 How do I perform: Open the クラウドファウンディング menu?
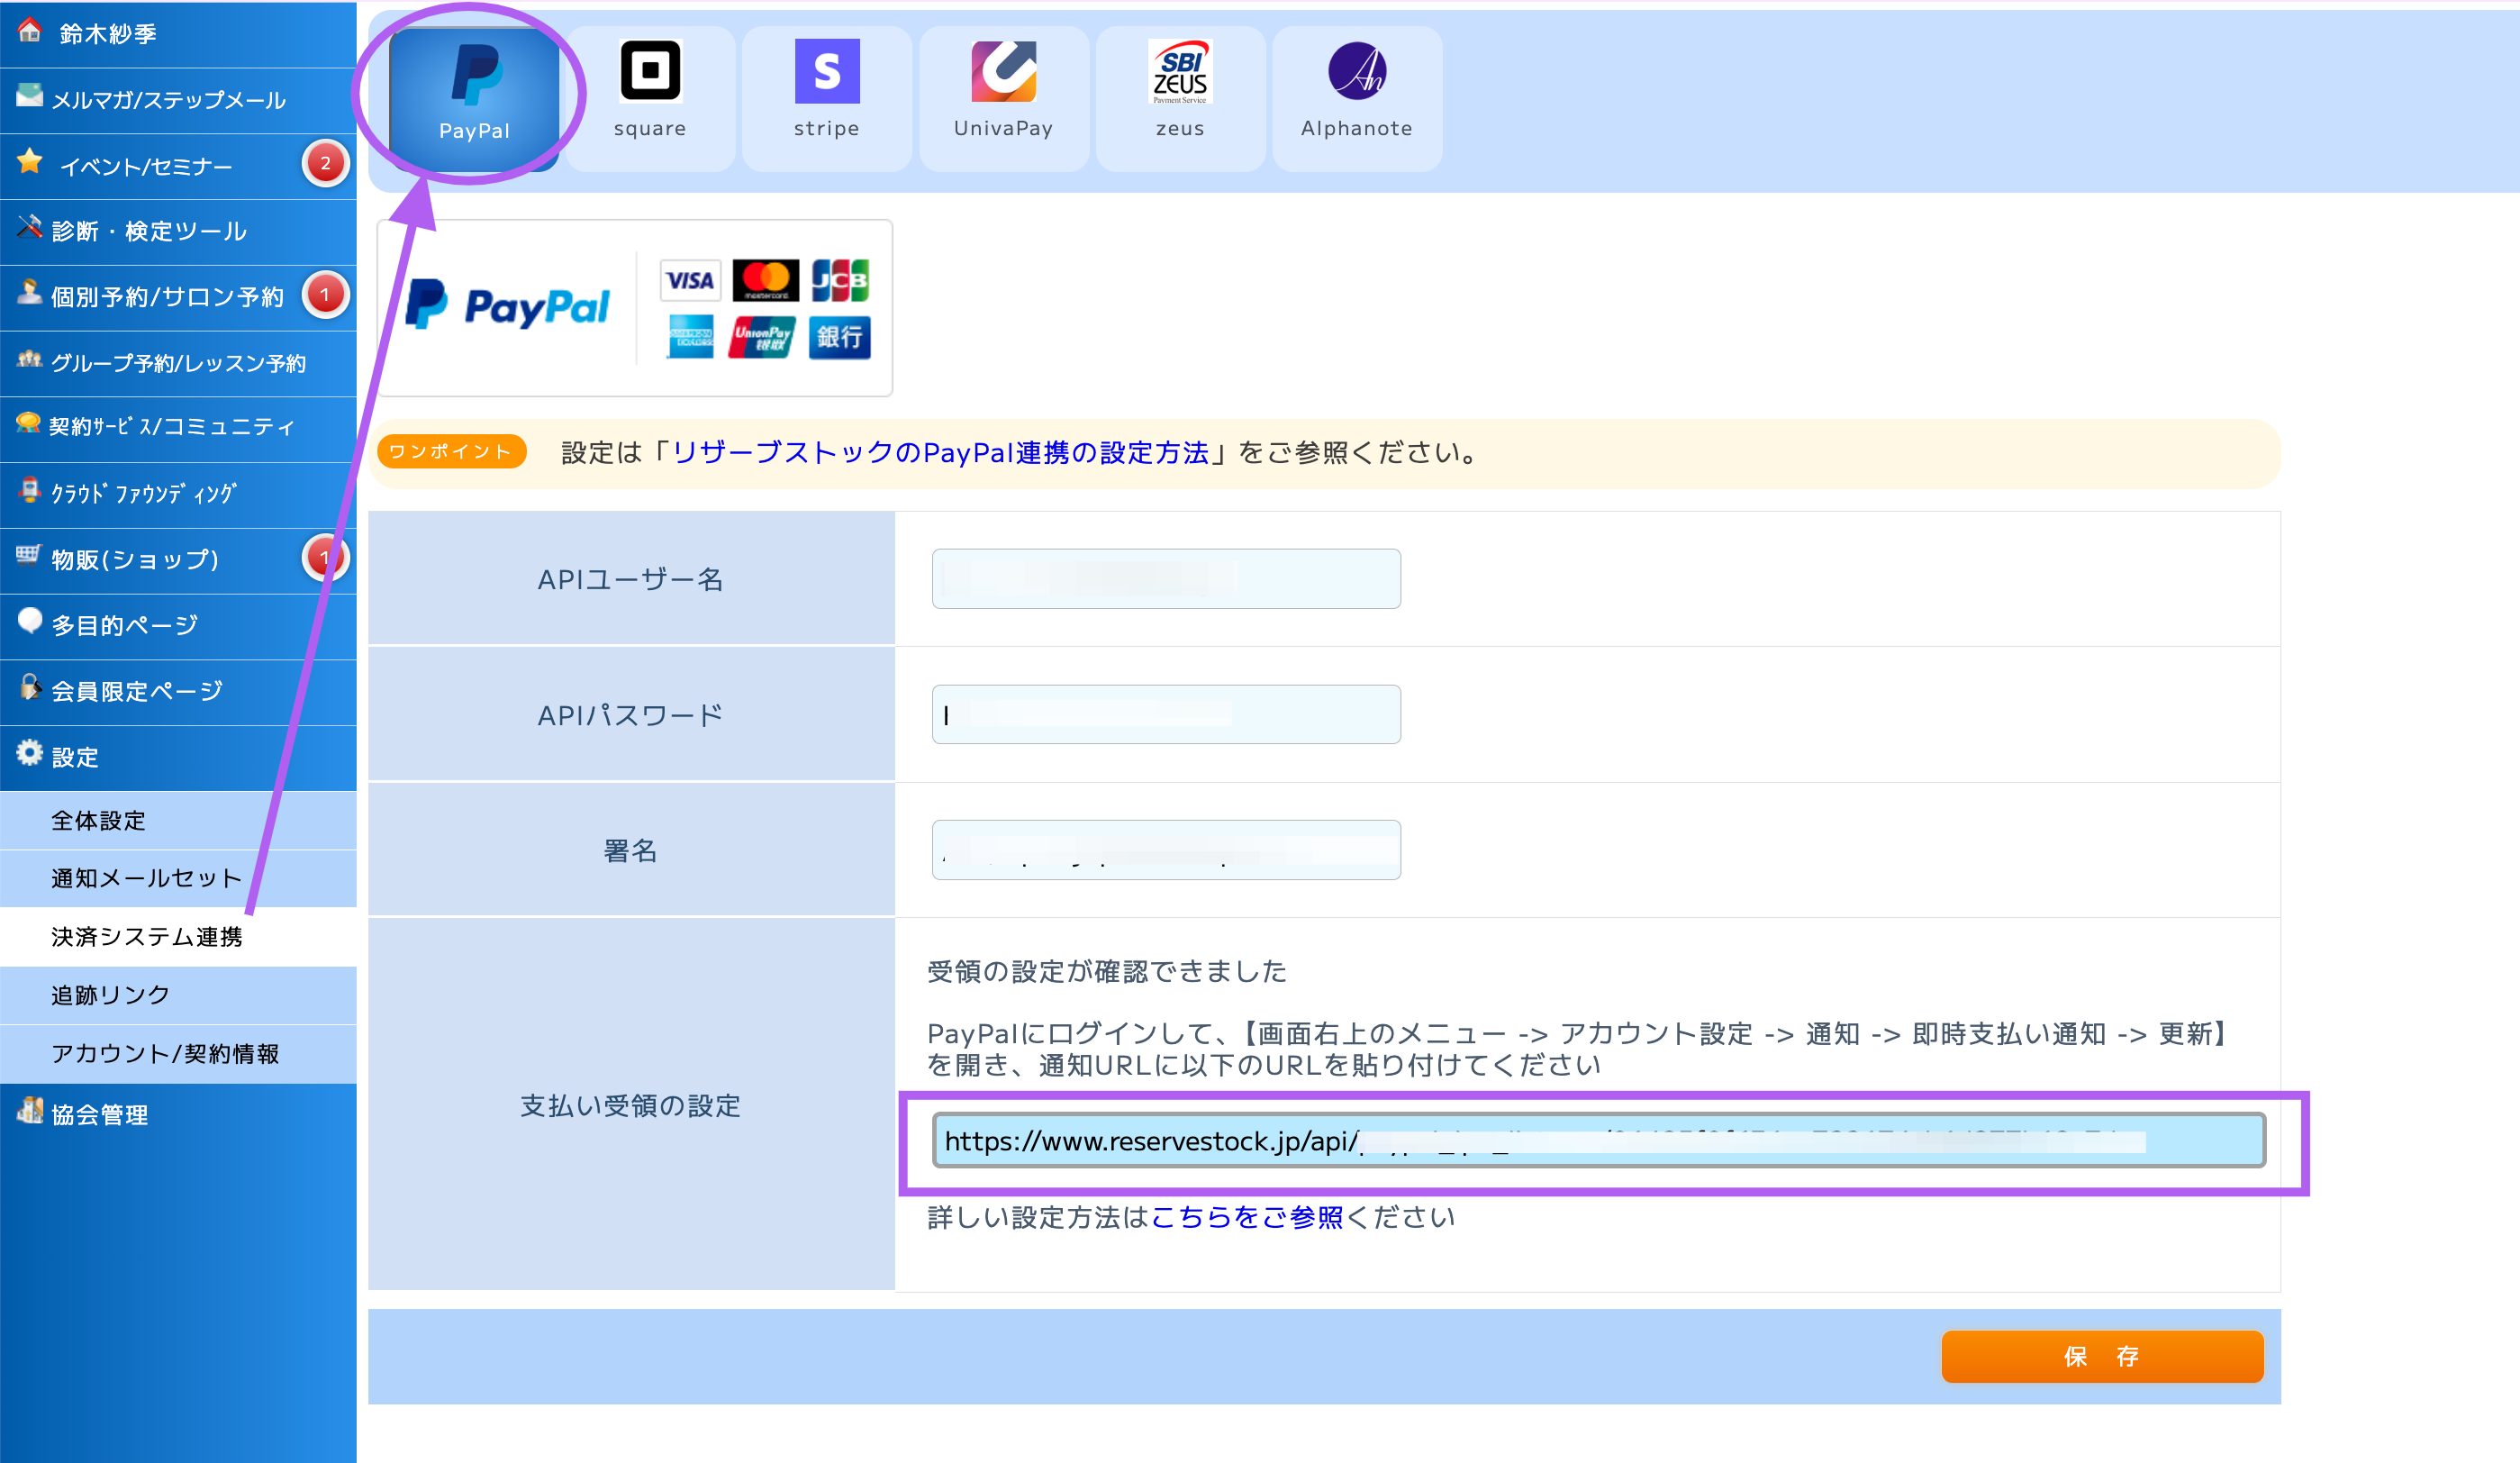178,494
